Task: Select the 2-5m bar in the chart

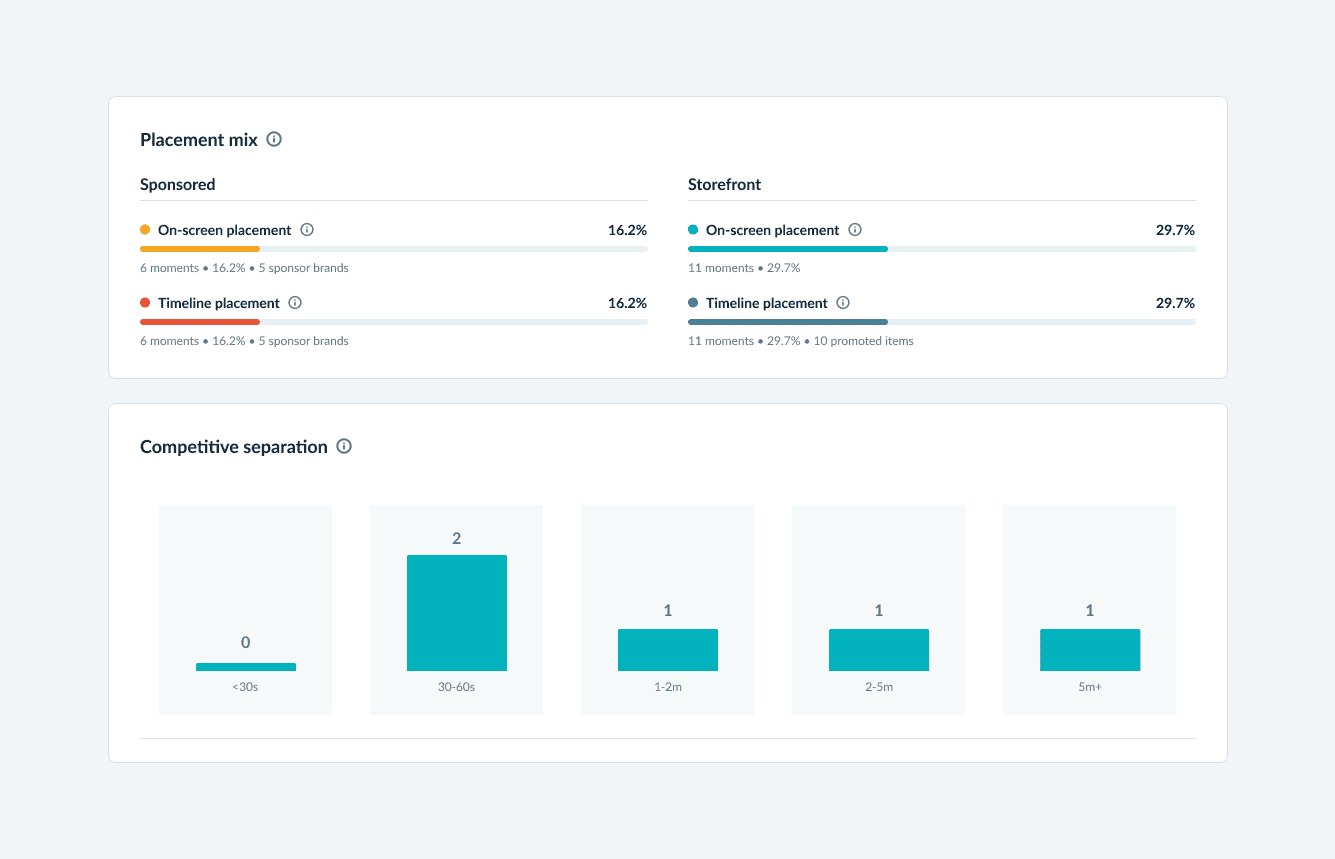Action: coord(879,650)
